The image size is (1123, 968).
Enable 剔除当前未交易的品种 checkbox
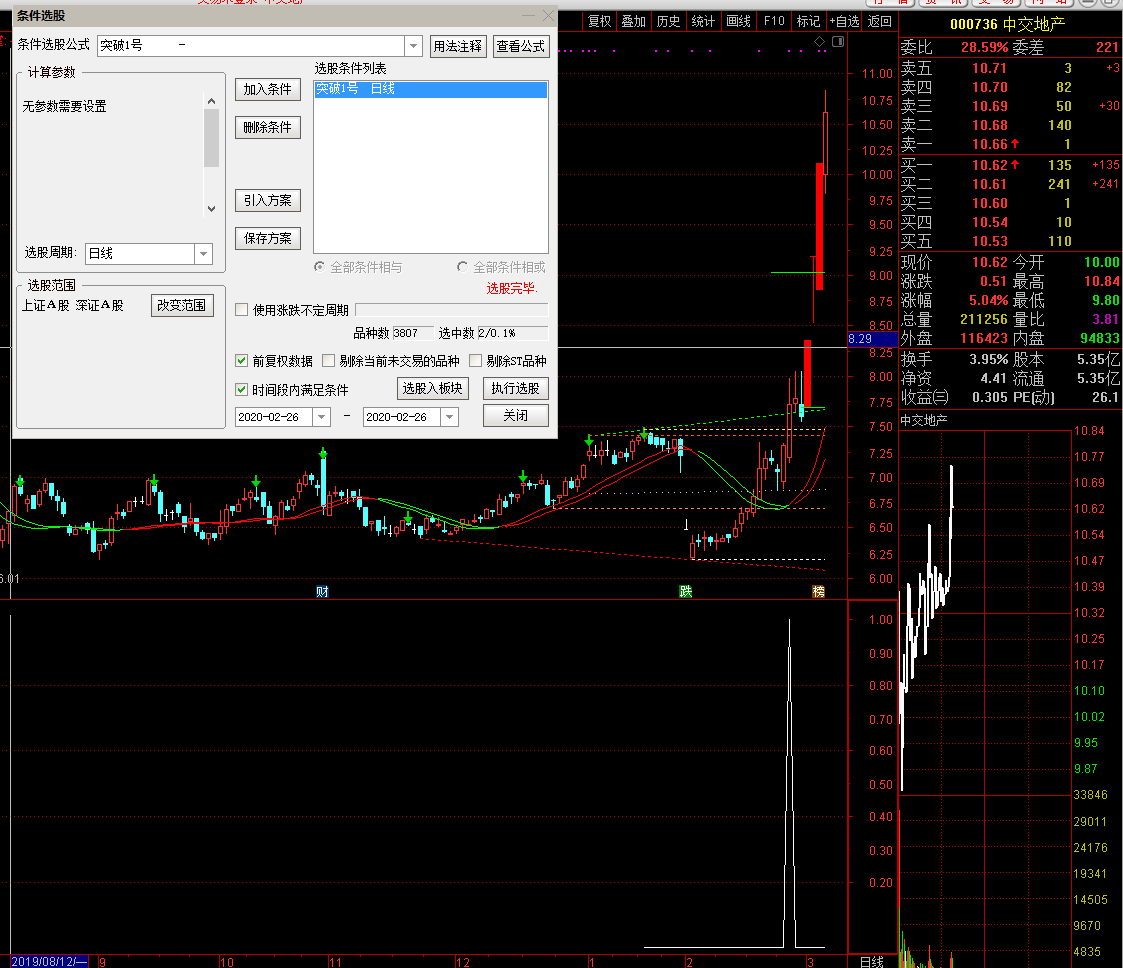[329, 361]
